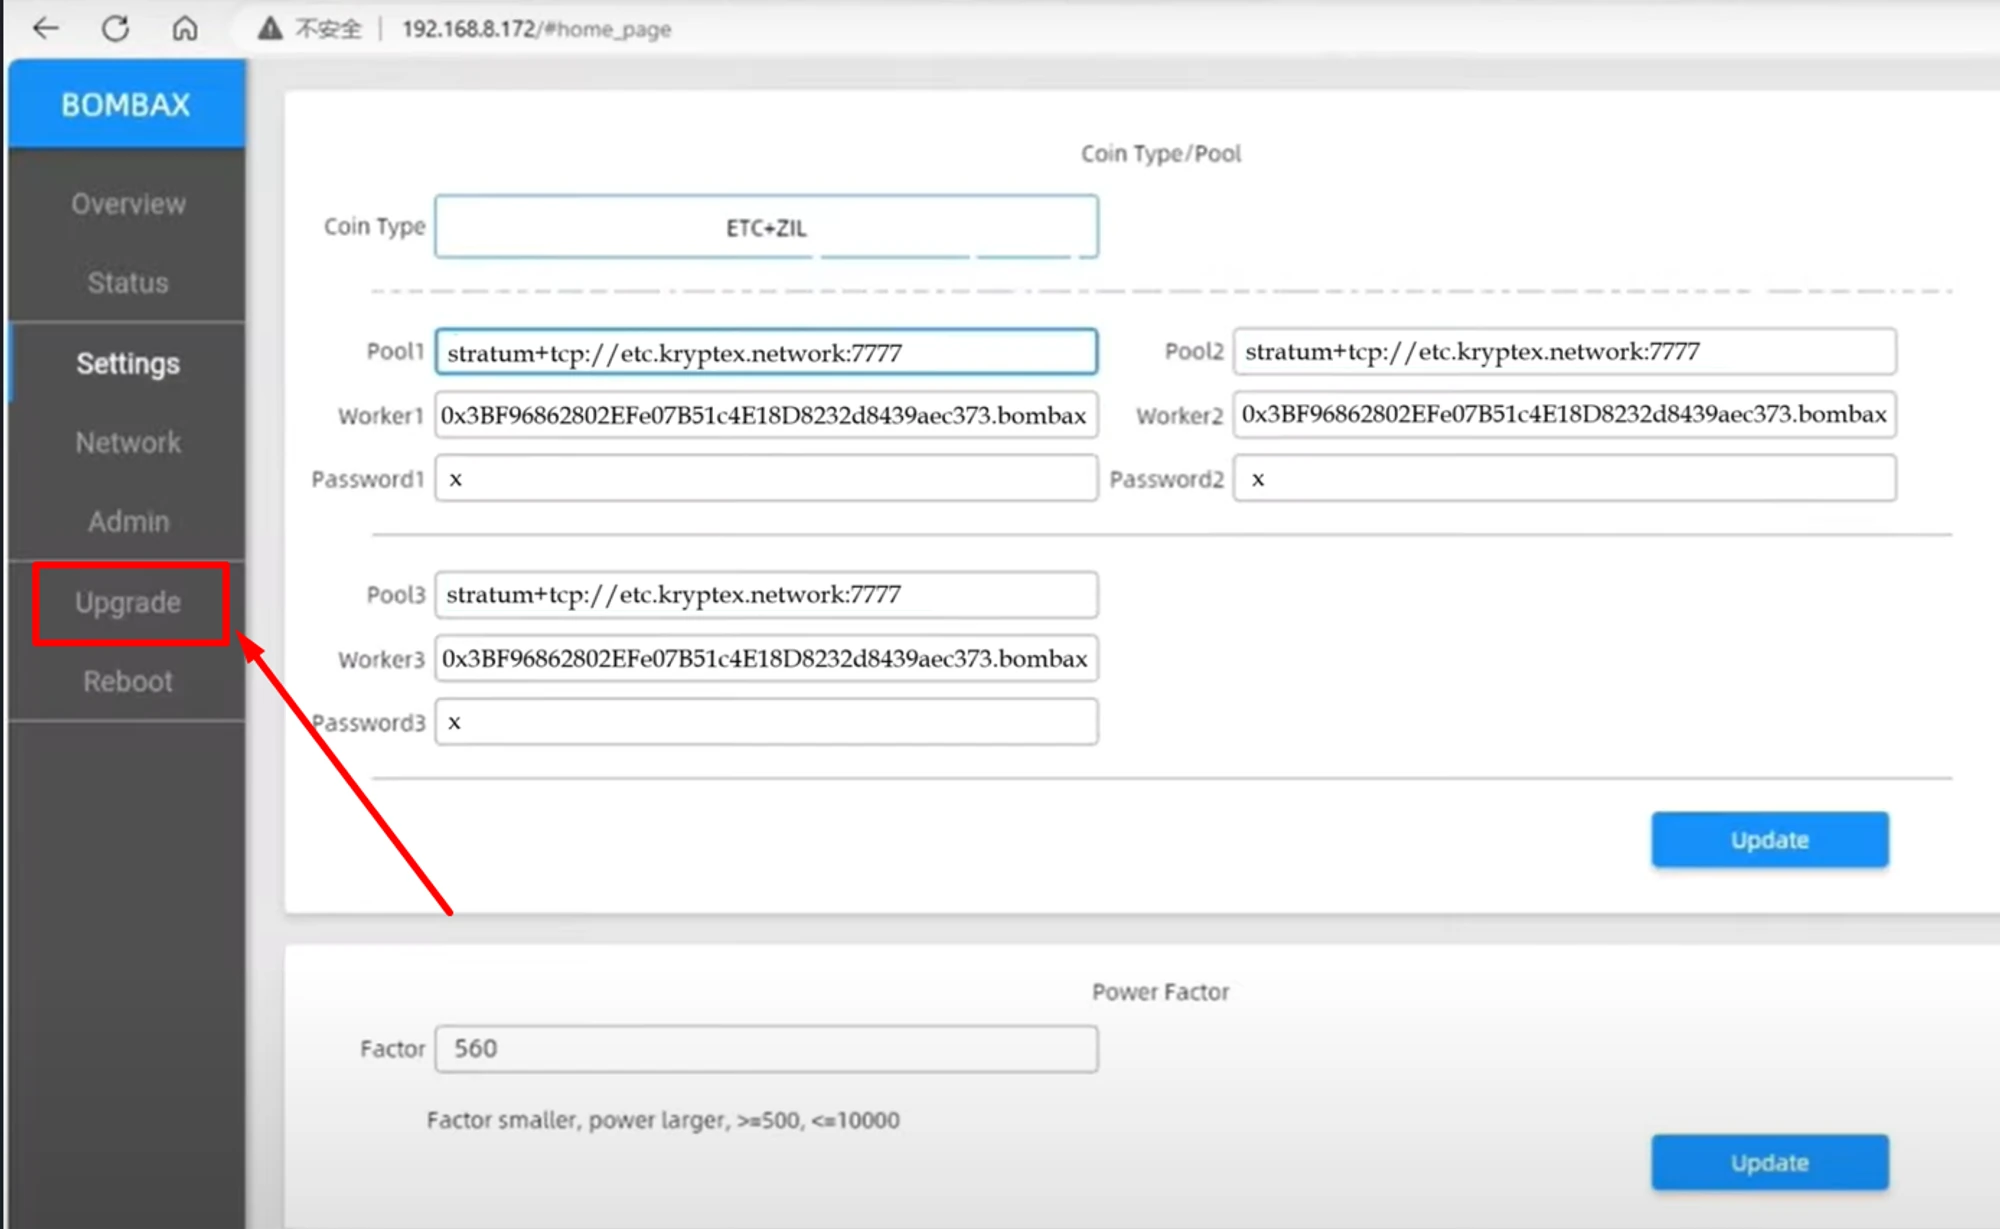Viewport: 2000px width, 1229px height.
Task: Open the Overview menu item
Action: [128, 204]
